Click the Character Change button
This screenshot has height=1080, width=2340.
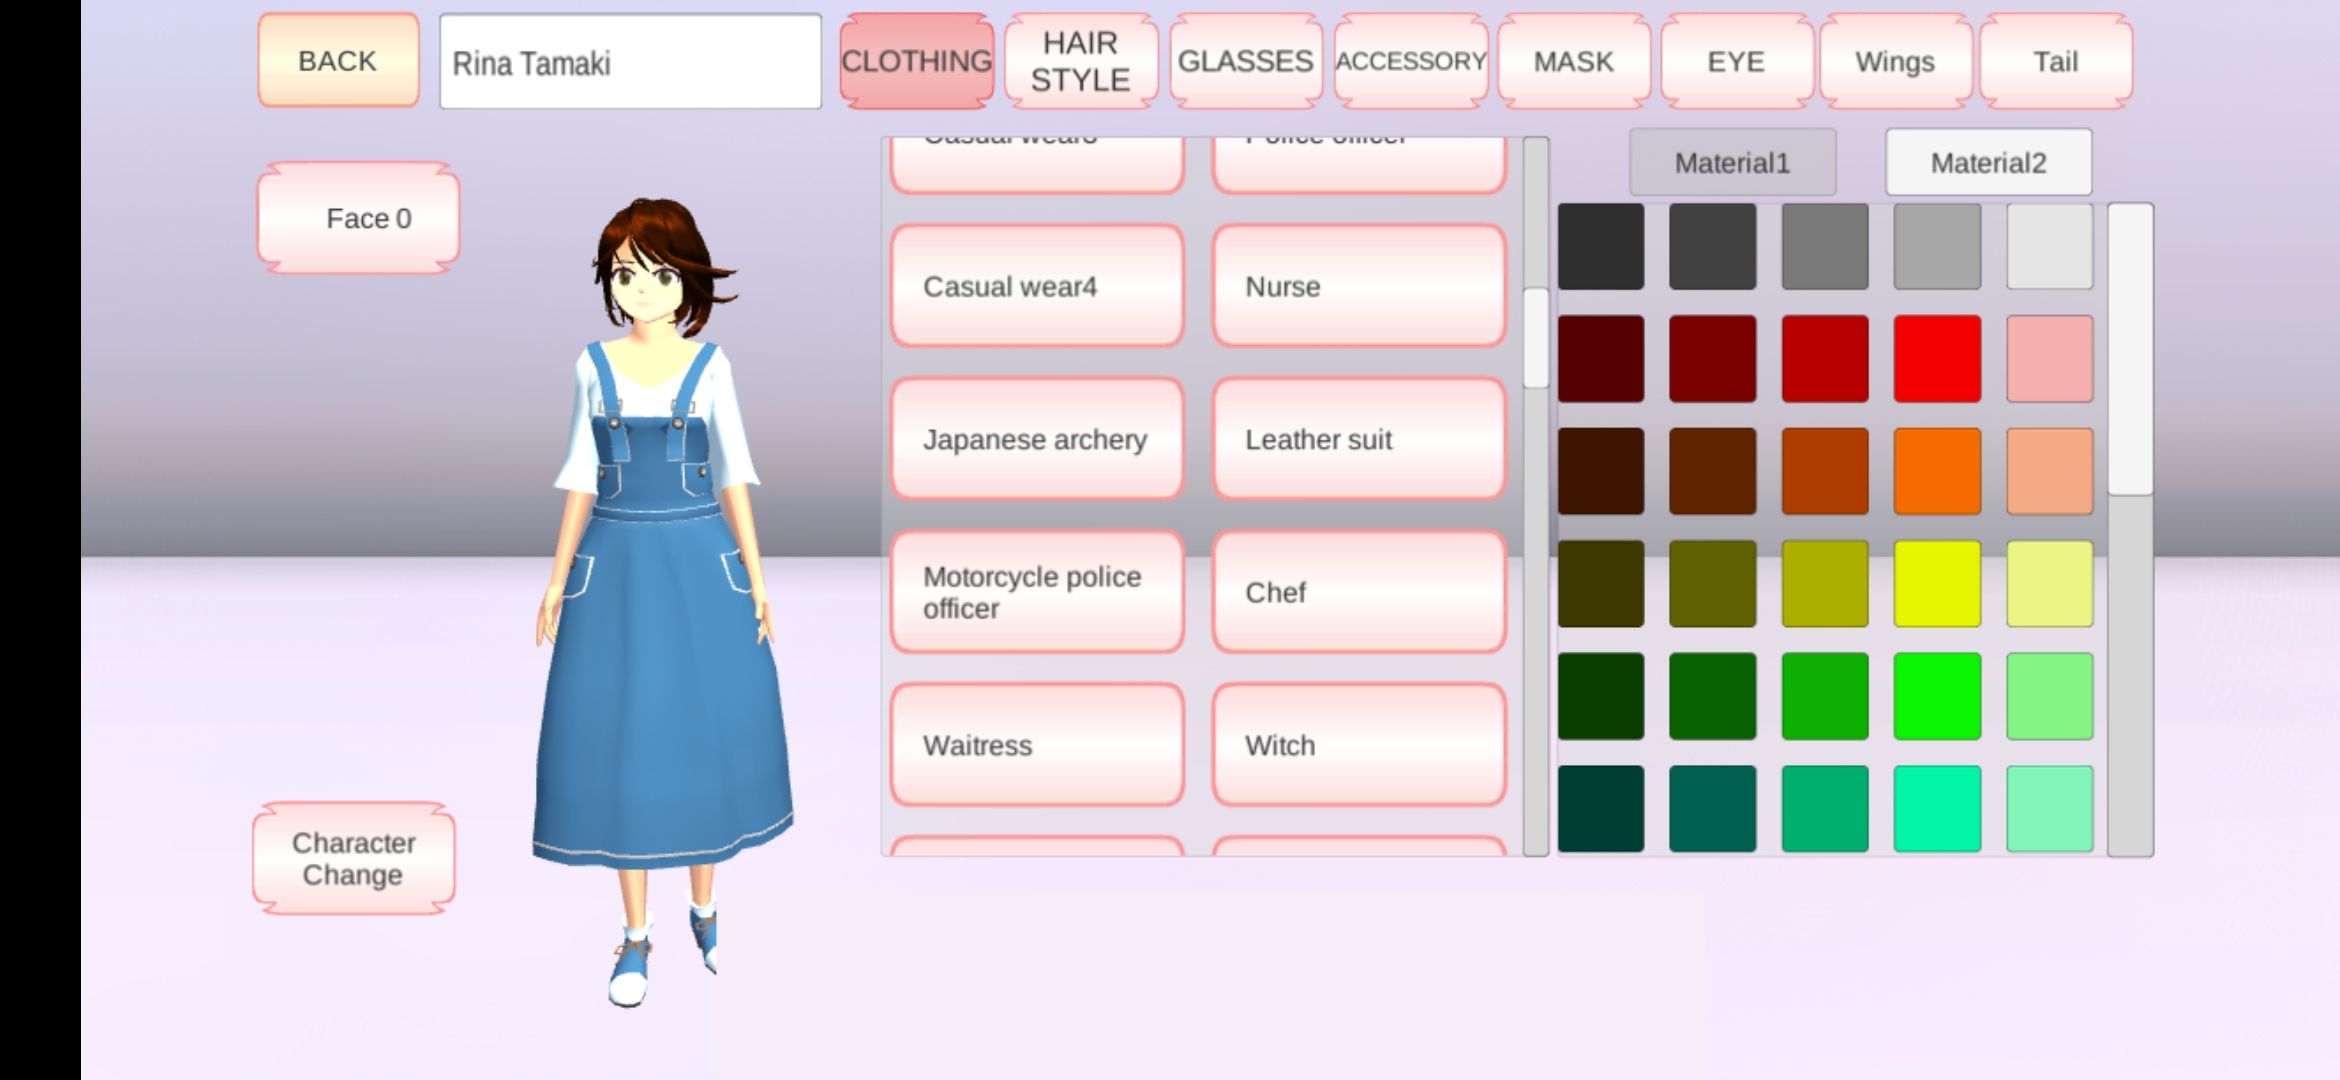(353, 858)
